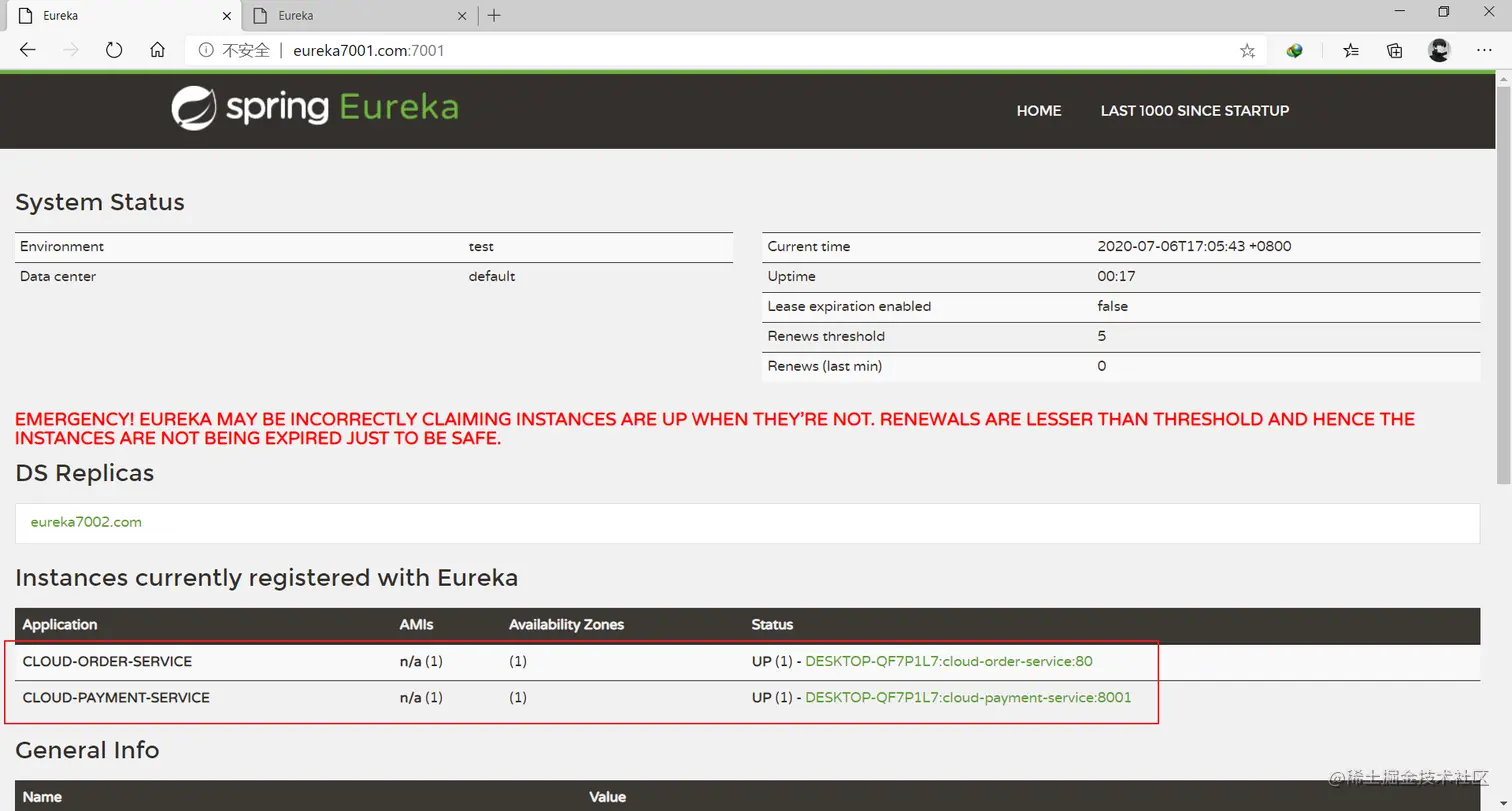Click the Renews threshold label
The width and height of the screenshot is (1512, 811).
pyautogui.click(x=826, y=336)
